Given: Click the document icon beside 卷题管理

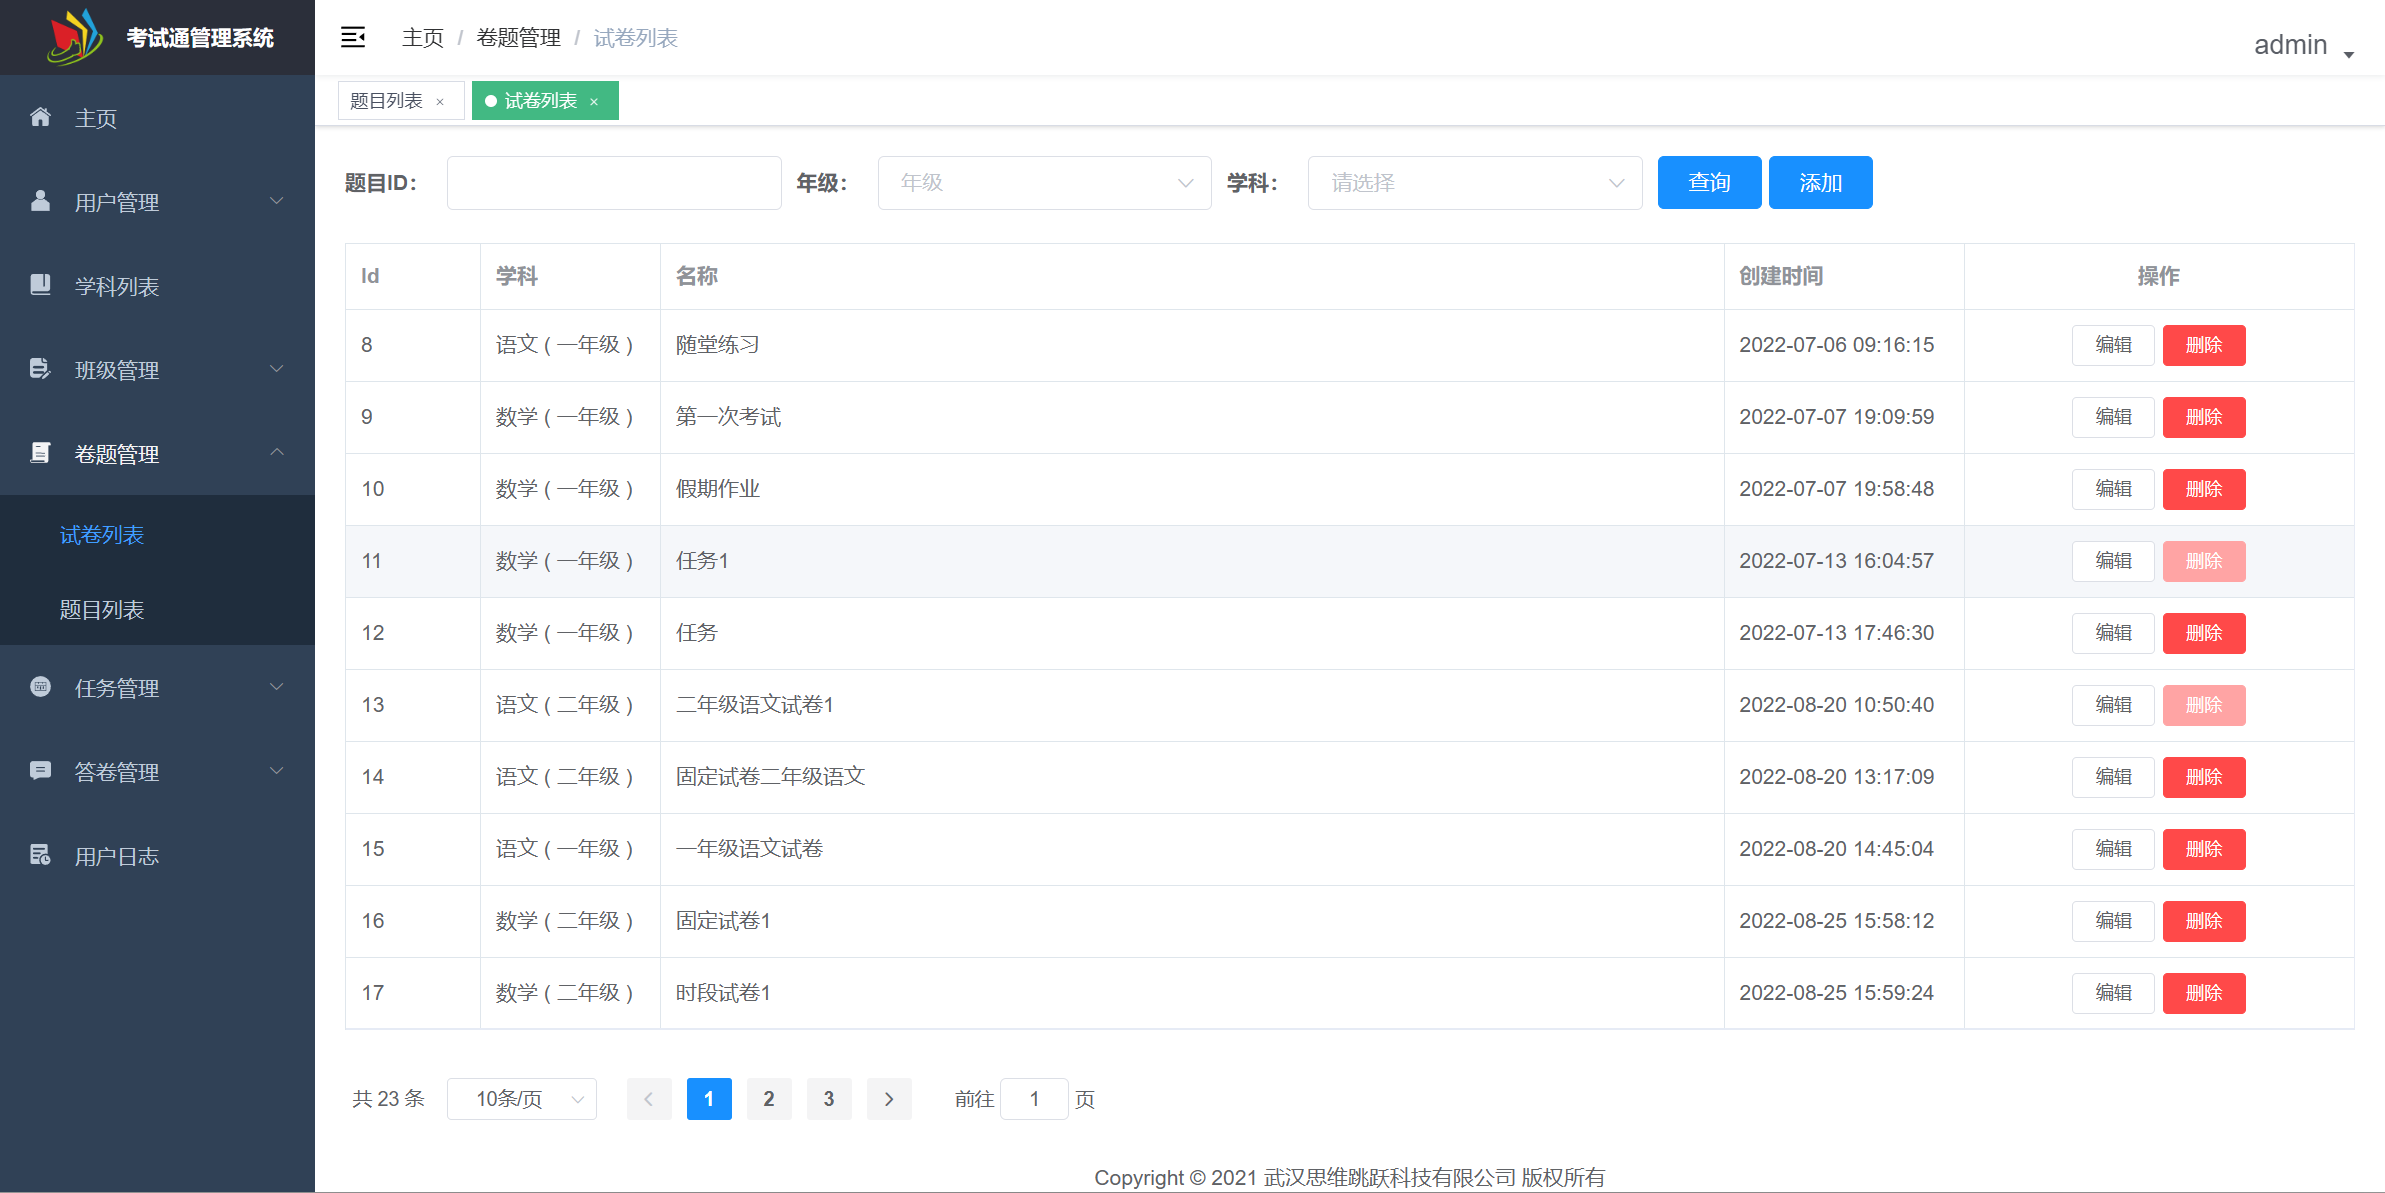Looking at the screenshot, I should (40, 453).
